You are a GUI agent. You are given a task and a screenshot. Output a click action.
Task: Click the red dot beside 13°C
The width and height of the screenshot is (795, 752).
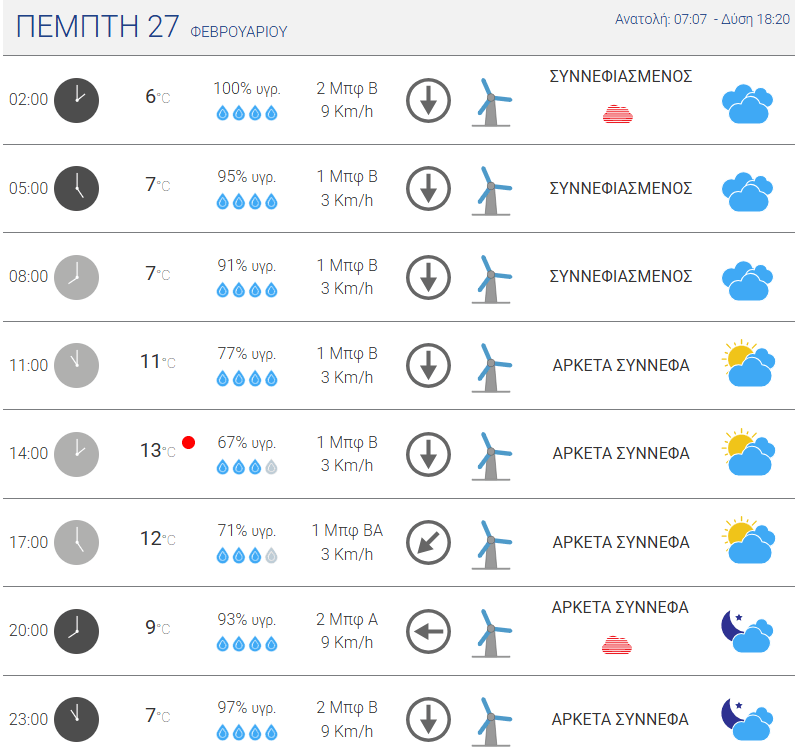tap(189, 443)
